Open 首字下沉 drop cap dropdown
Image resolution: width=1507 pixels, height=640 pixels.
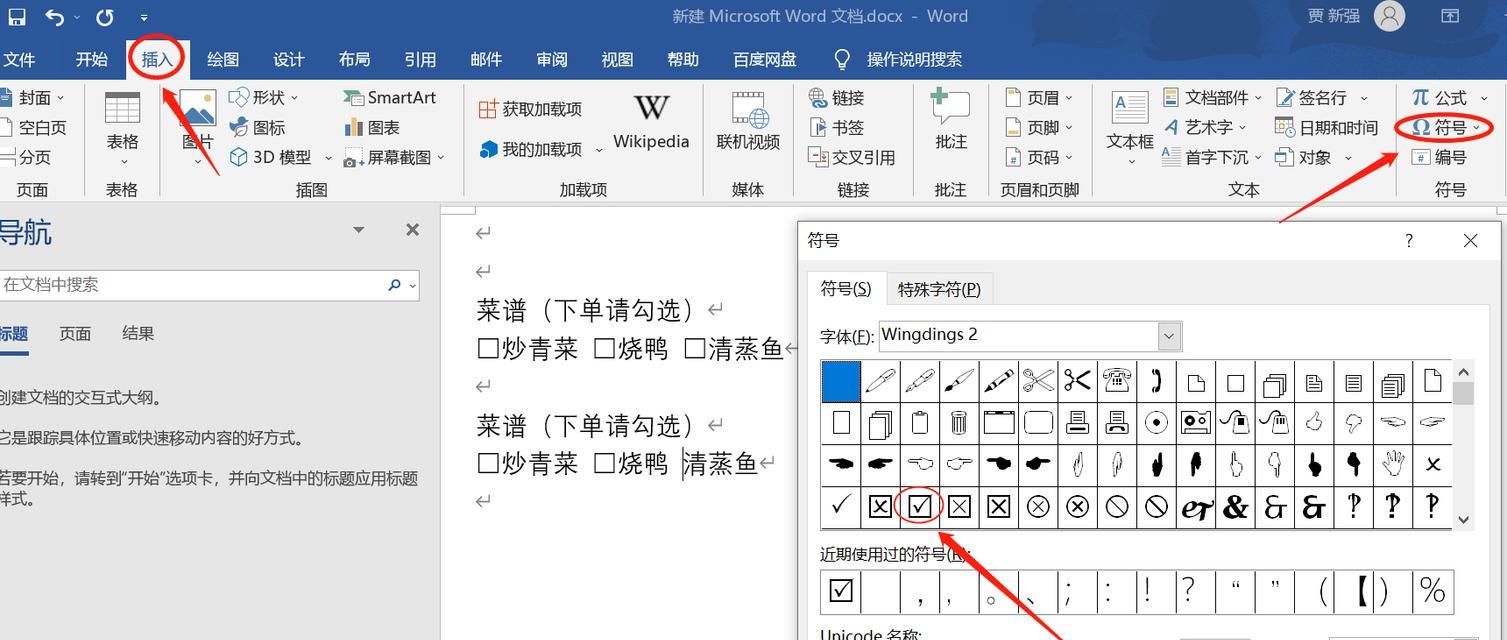tap(1213, 158)
